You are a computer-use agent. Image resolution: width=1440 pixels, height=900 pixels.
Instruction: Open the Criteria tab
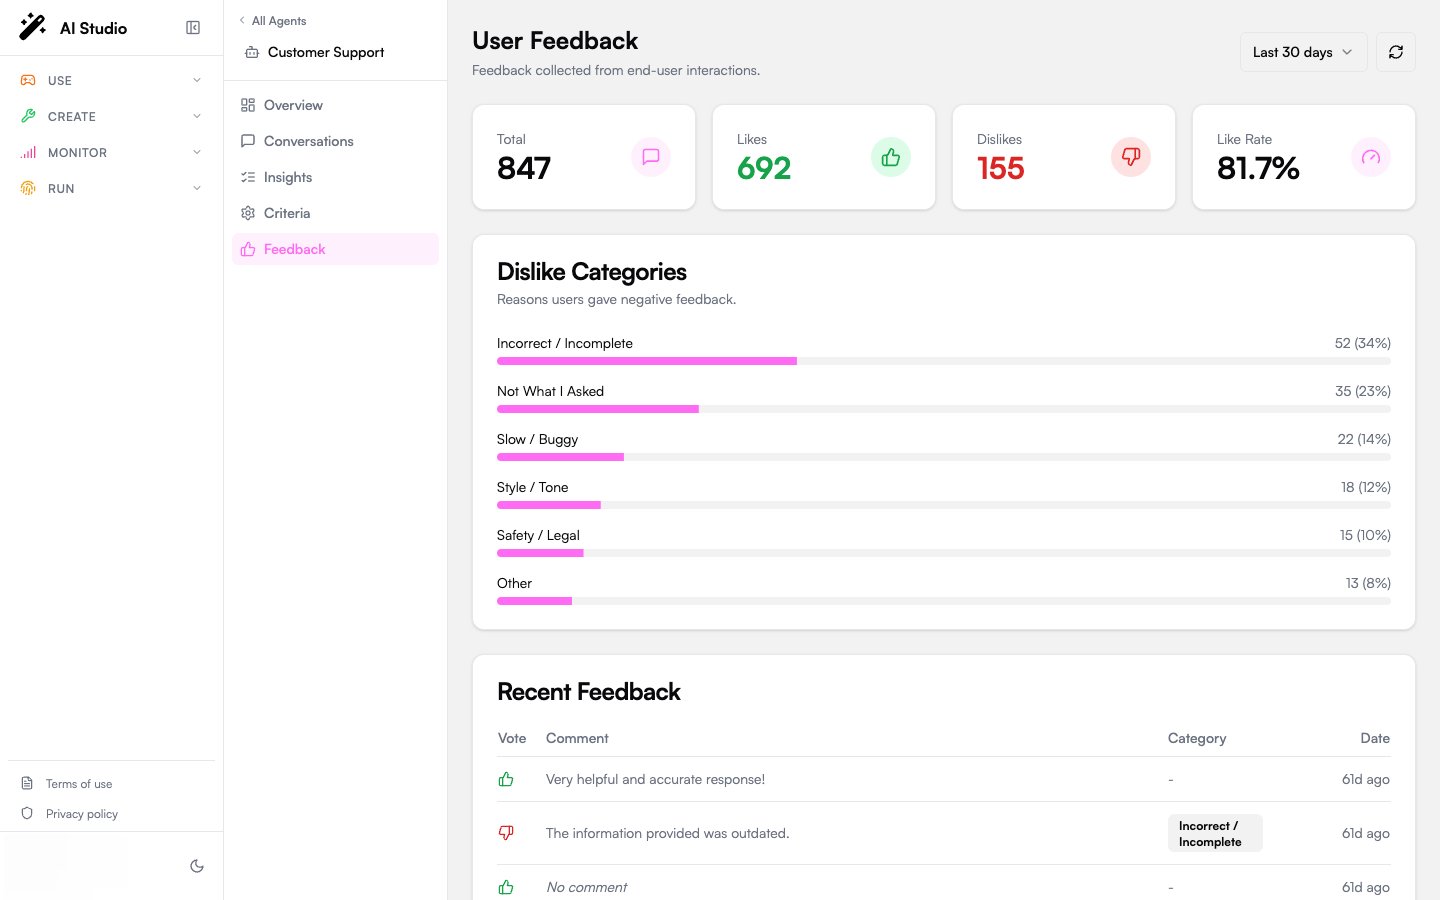coord(335,213)
